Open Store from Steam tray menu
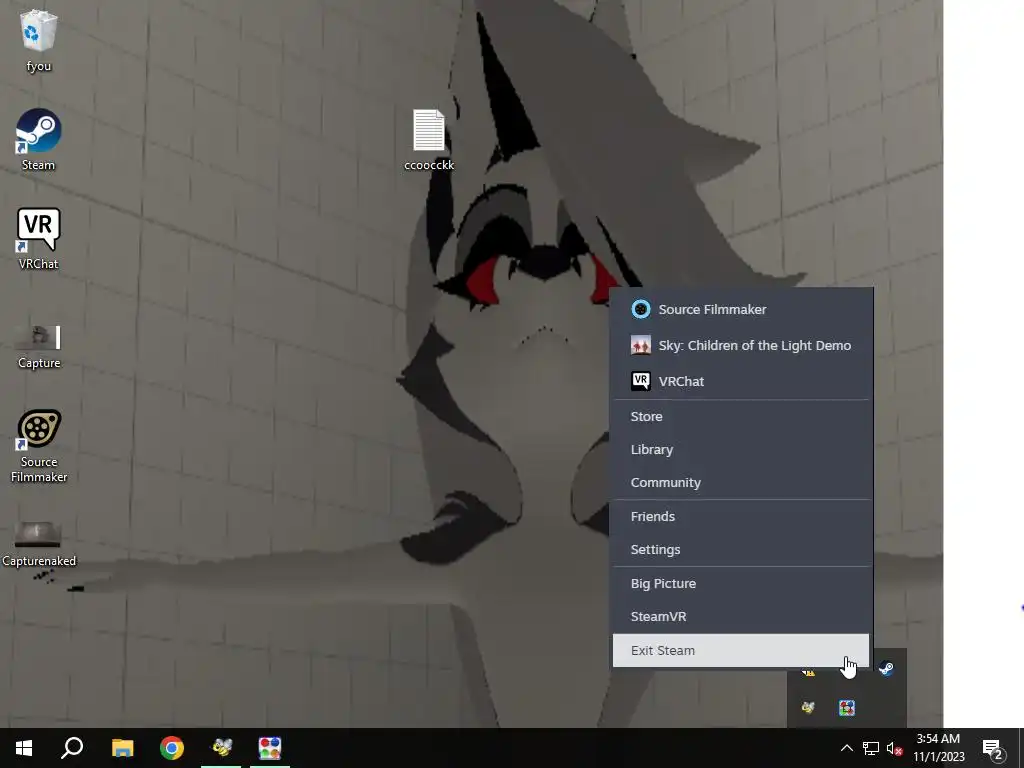Image resolution: width=1024 pixels, height=768 pixels. 741,417
